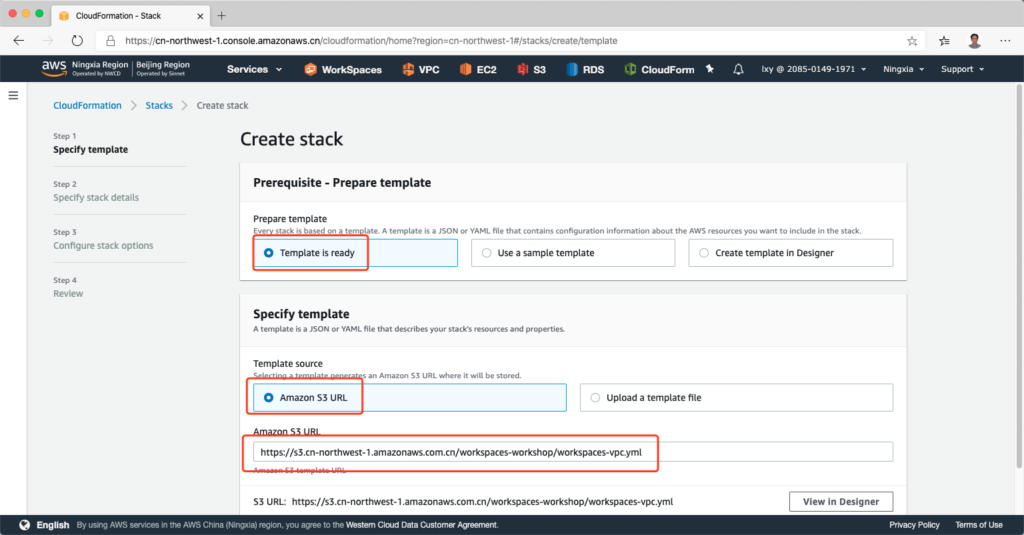Open the hamburger side navigation menu
This screenshot has height=535, width=1024.
[x=13, y=95]
